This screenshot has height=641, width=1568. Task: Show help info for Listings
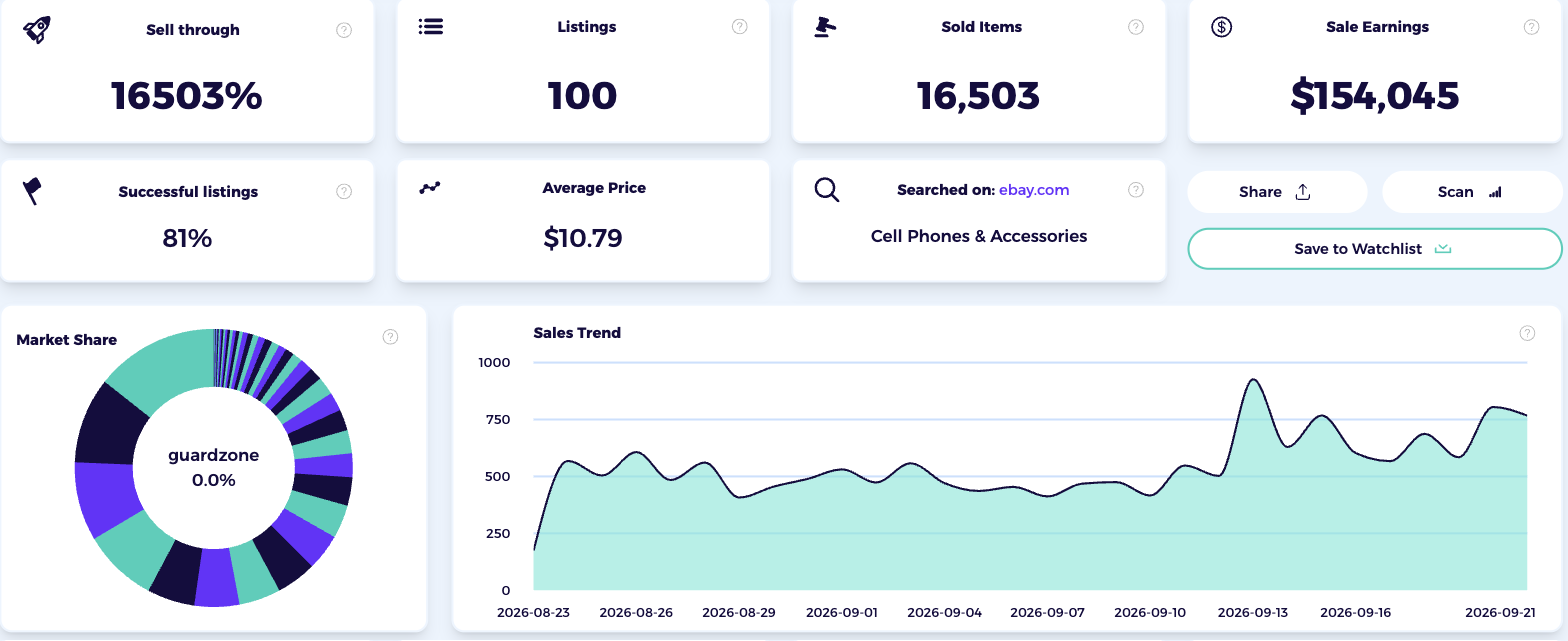point(740,27)
